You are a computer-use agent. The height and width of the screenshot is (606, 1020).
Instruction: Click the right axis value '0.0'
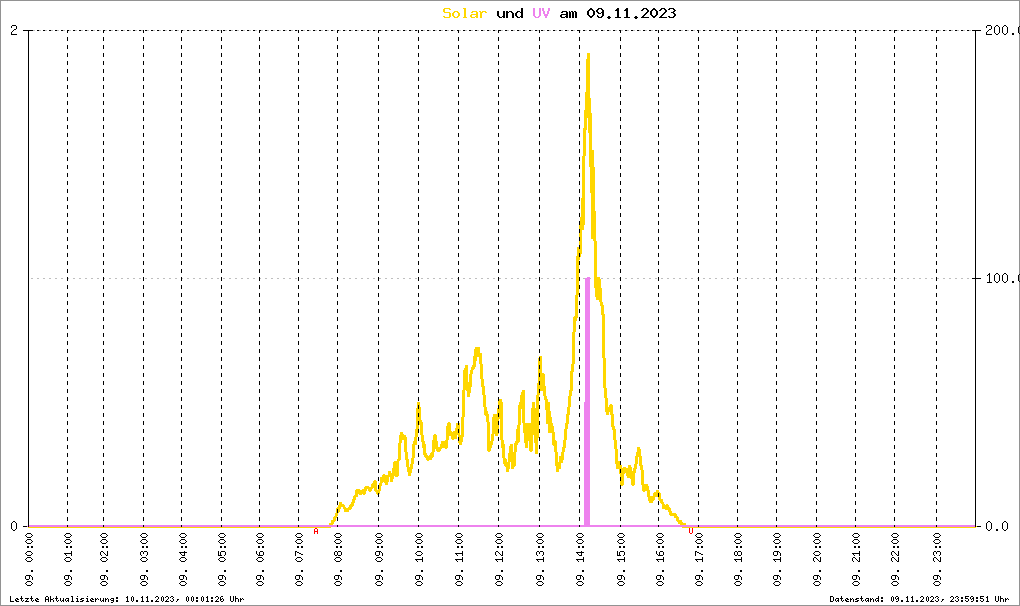pos(998,526)
